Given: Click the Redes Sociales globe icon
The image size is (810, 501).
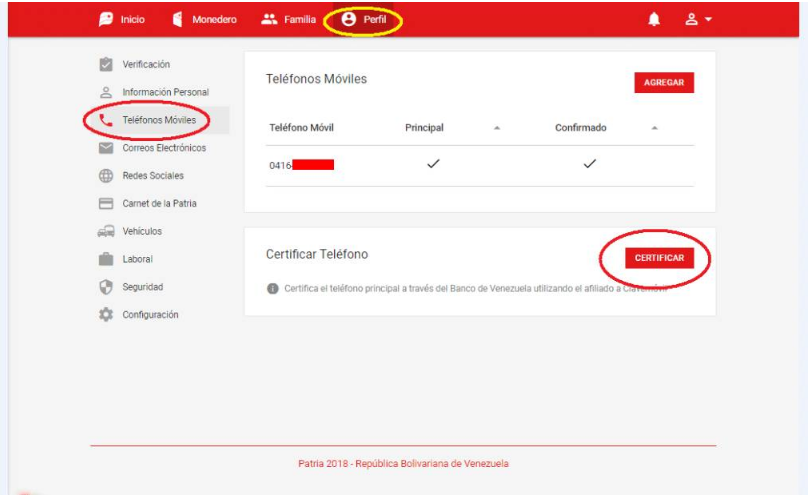Looking at the screenshot, I should coord(105,176).
